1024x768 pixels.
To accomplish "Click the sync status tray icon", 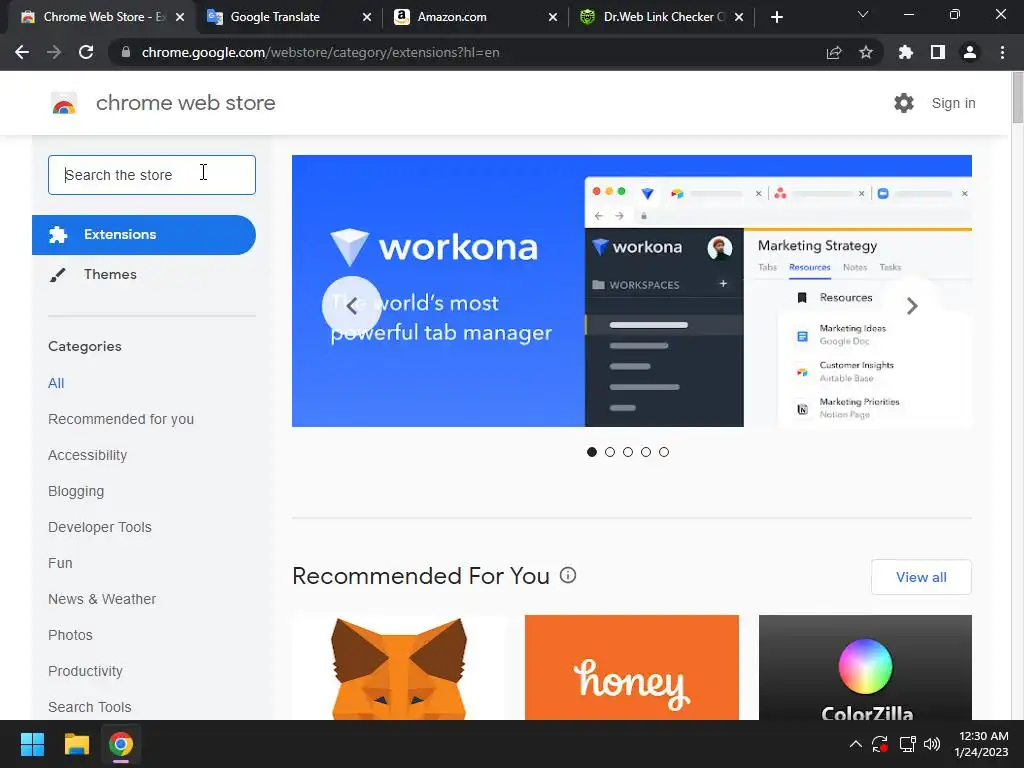I will tap(880, 744).
